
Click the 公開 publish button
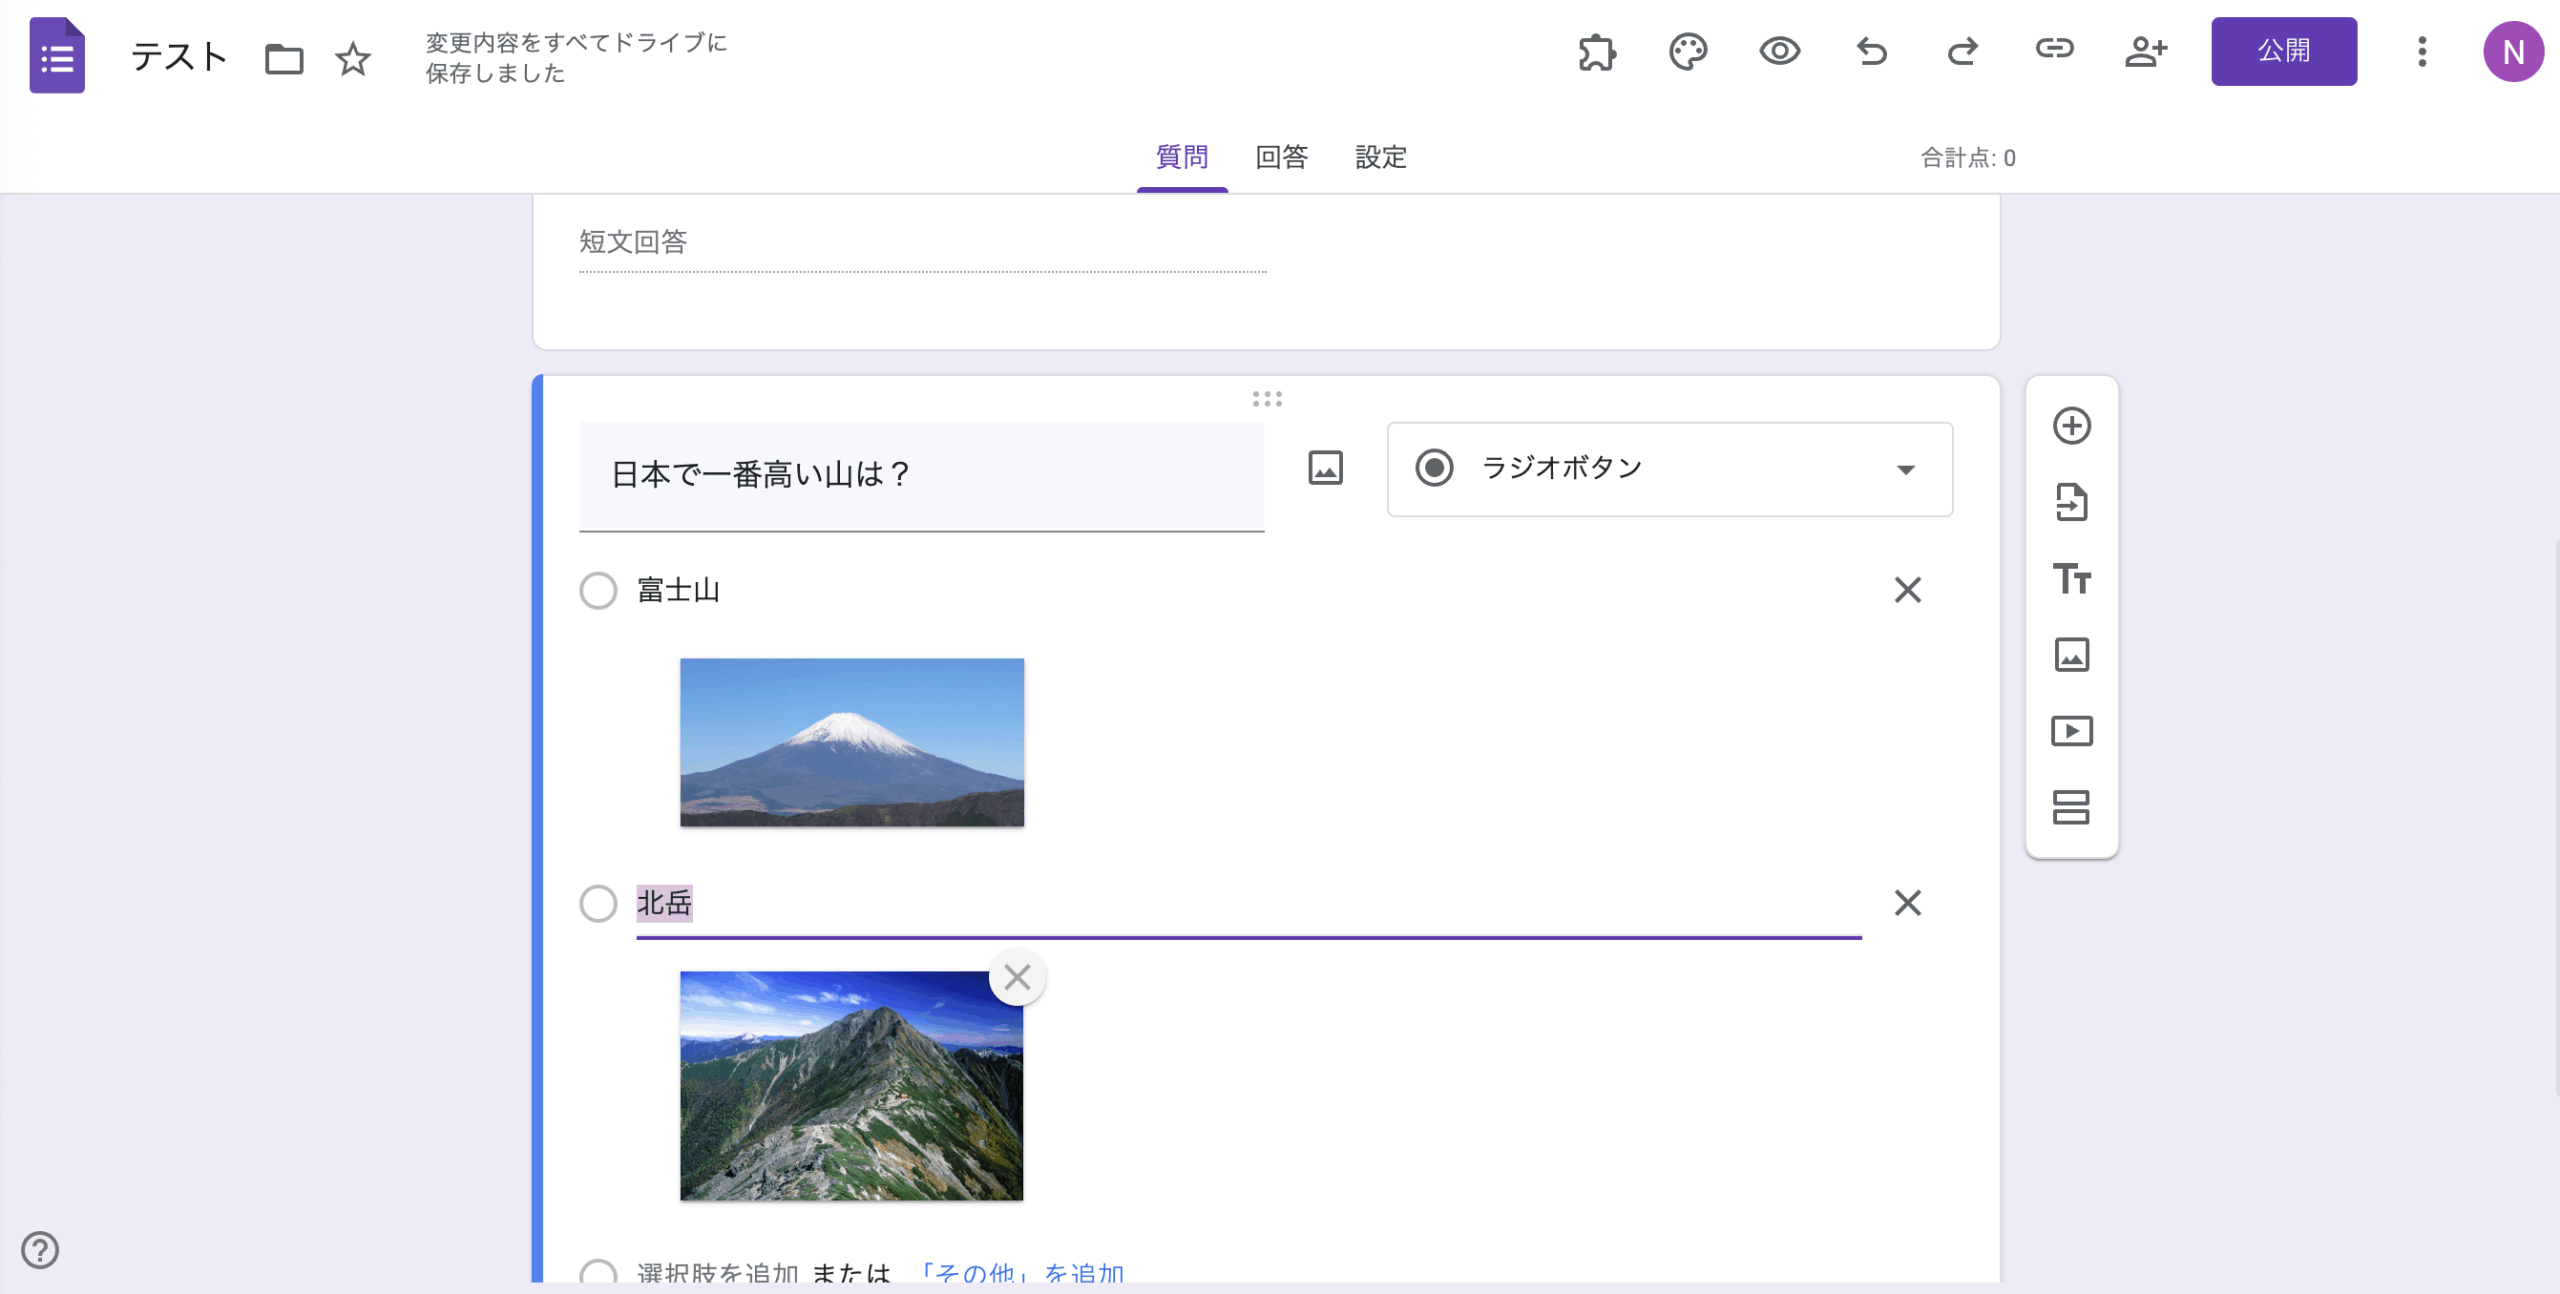[x=2284, y=51]
